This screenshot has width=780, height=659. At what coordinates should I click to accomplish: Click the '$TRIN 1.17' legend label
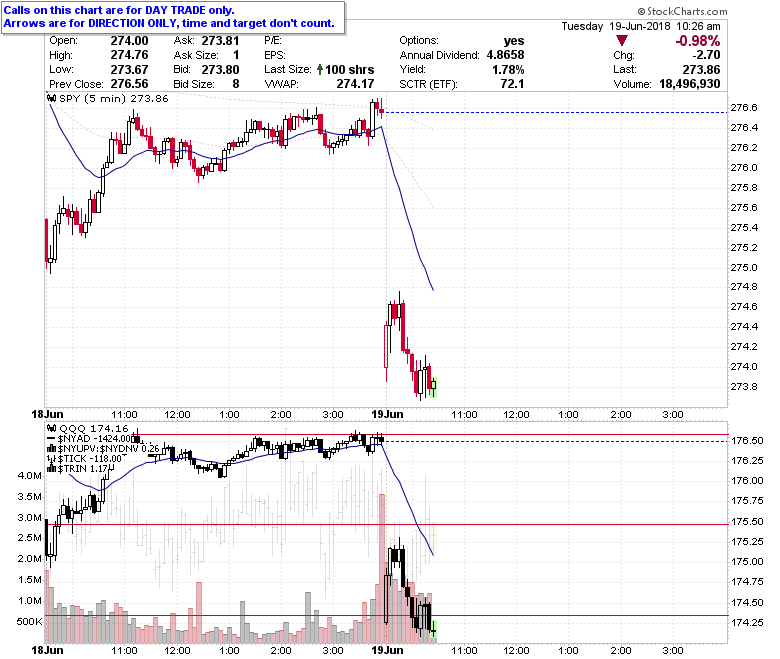pos(83,469)
